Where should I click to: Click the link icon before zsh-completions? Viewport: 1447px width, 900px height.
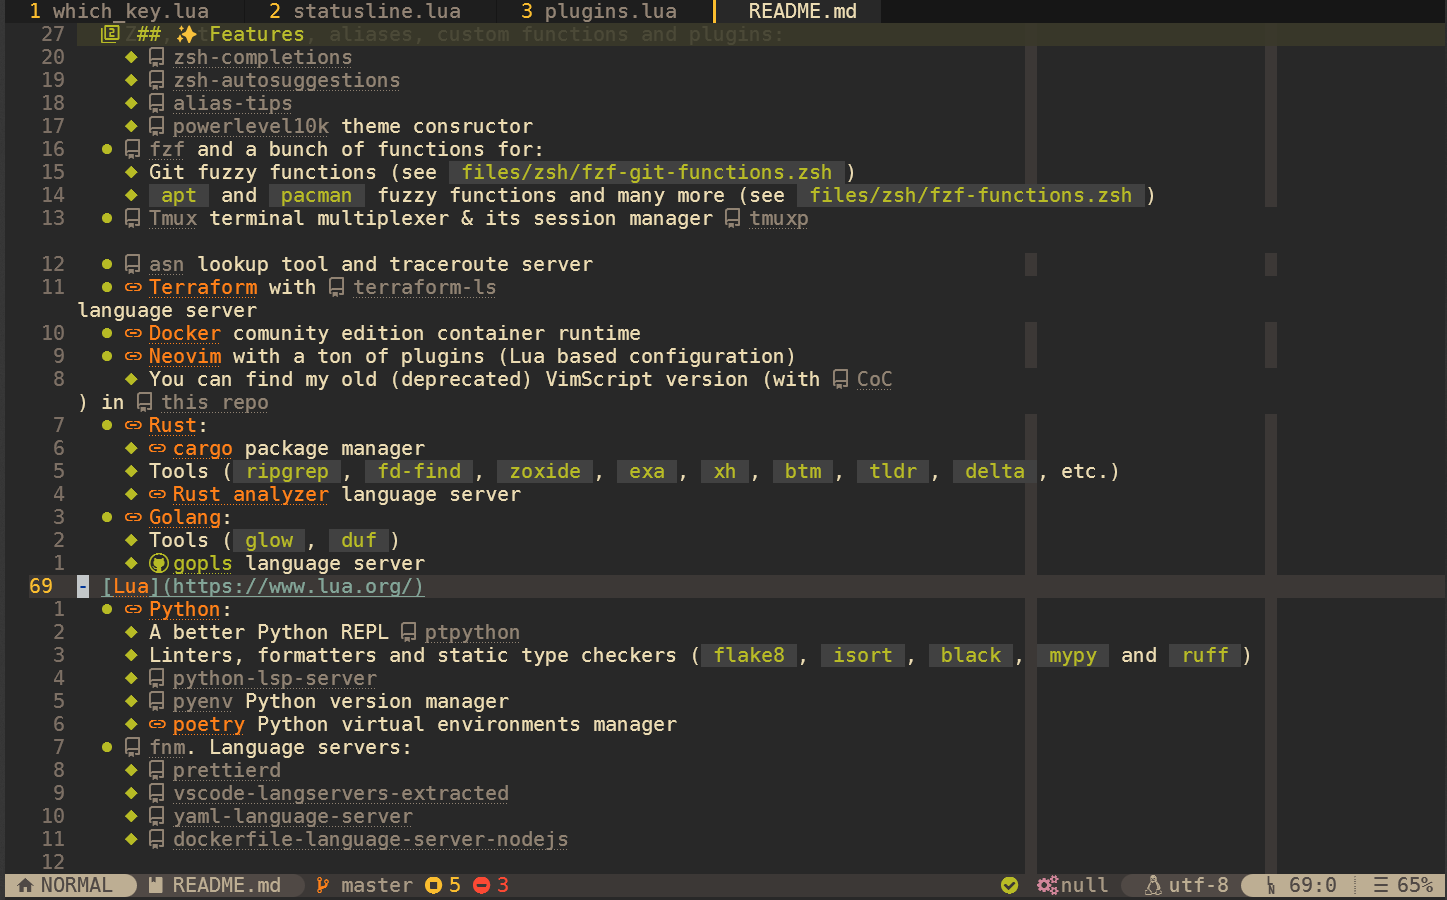pos(156,57)
